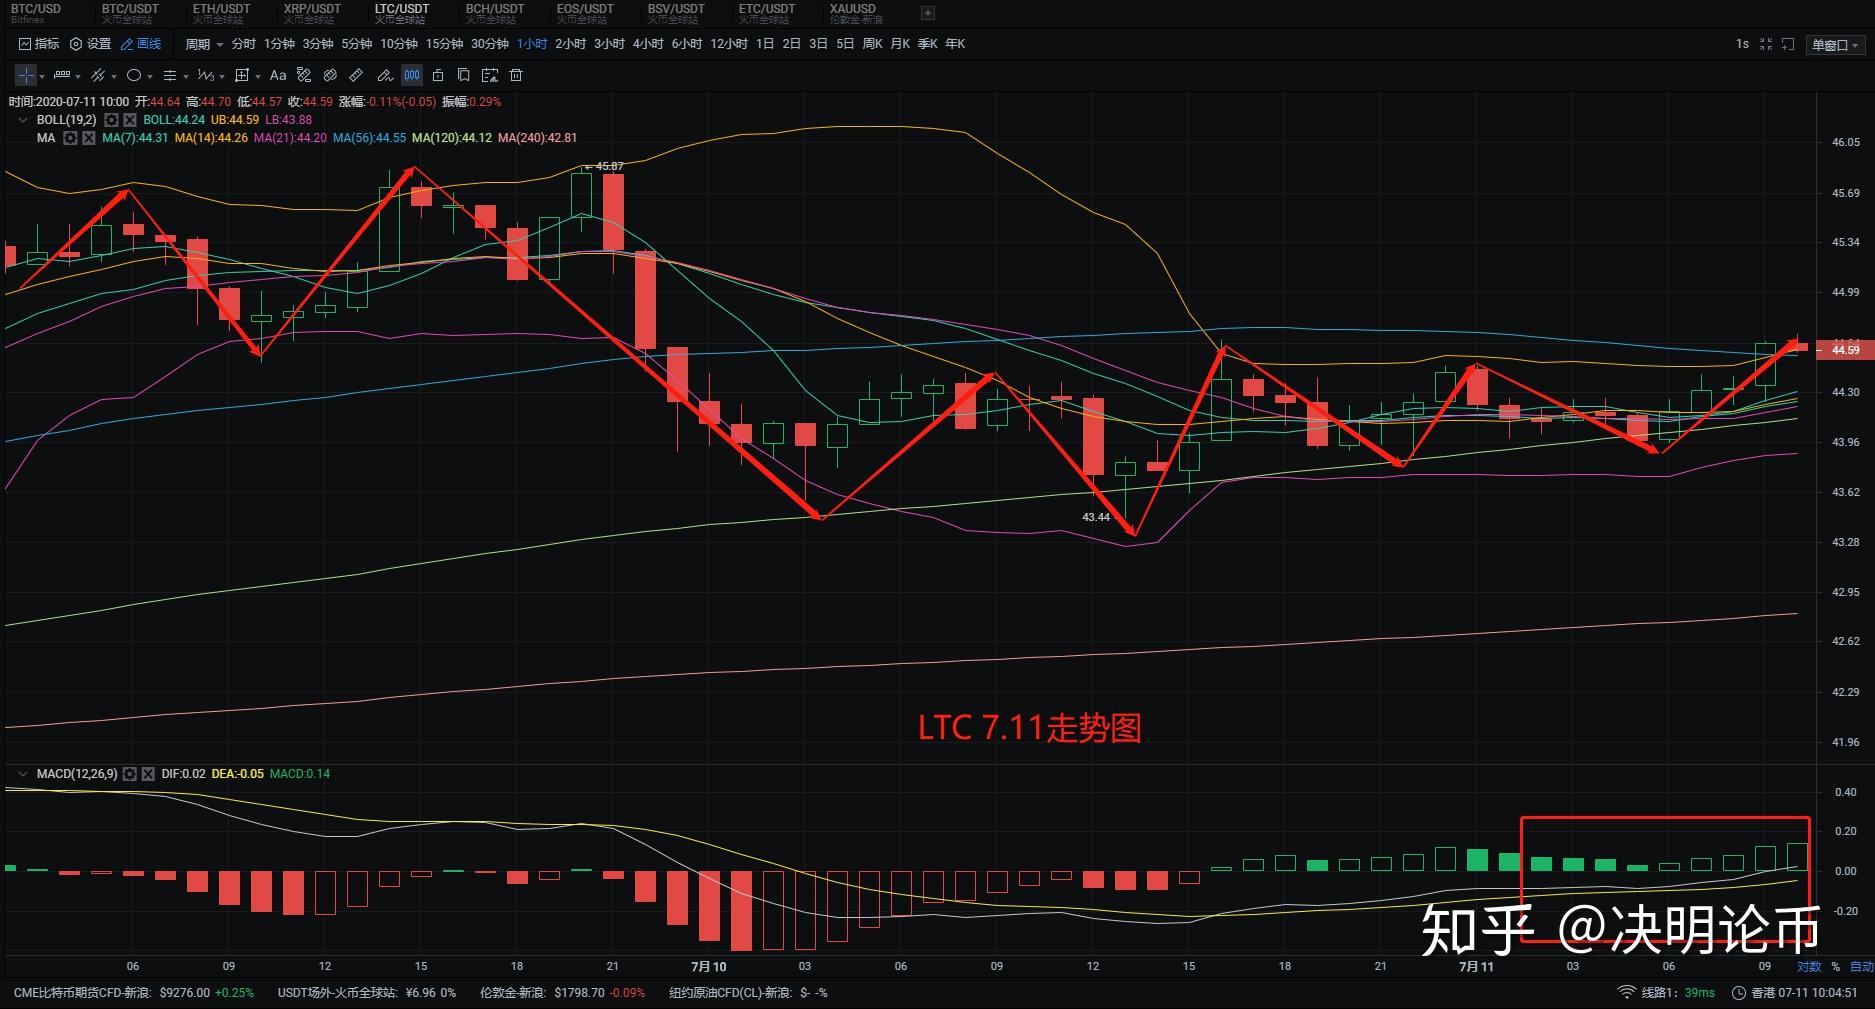Select the 4小时 period
The height and width of the screenshot is (1009, 1875).
[x=648, y=44]
